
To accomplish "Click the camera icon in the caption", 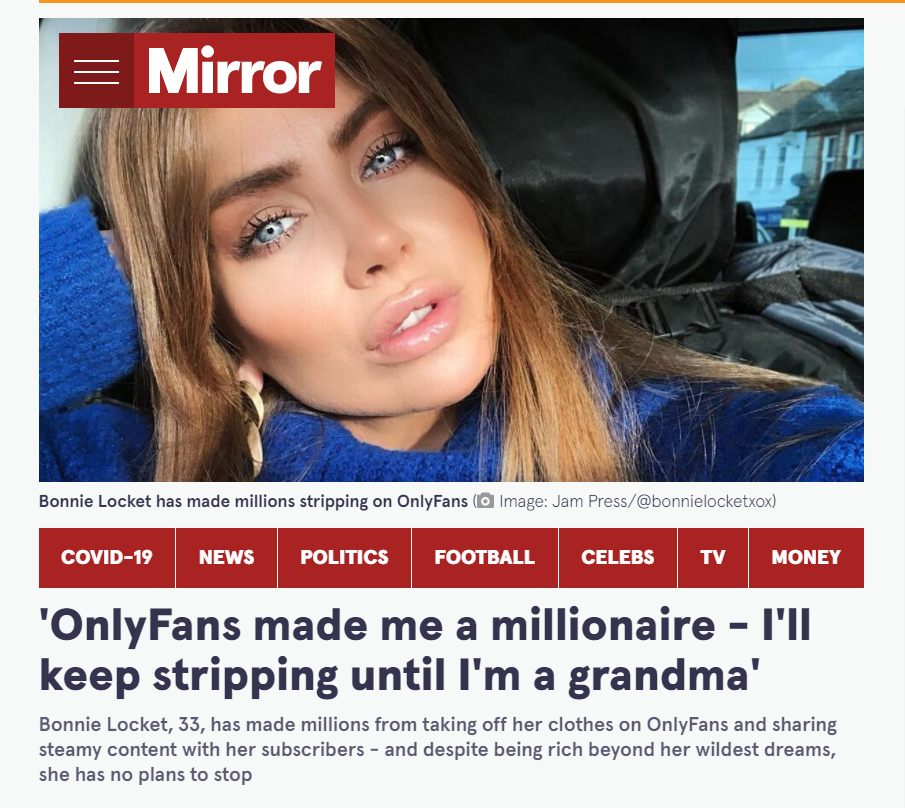I will coord(485,501).
